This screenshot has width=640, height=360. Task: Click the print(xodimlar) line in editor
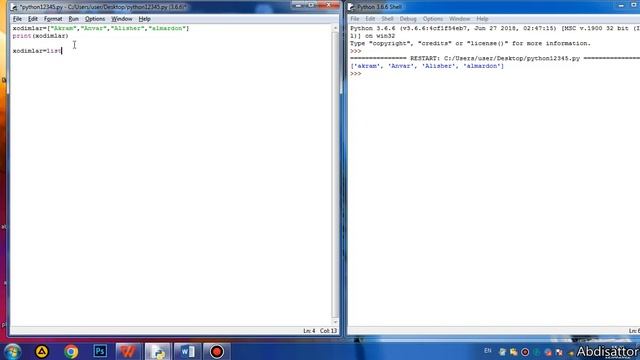(40, 36)
